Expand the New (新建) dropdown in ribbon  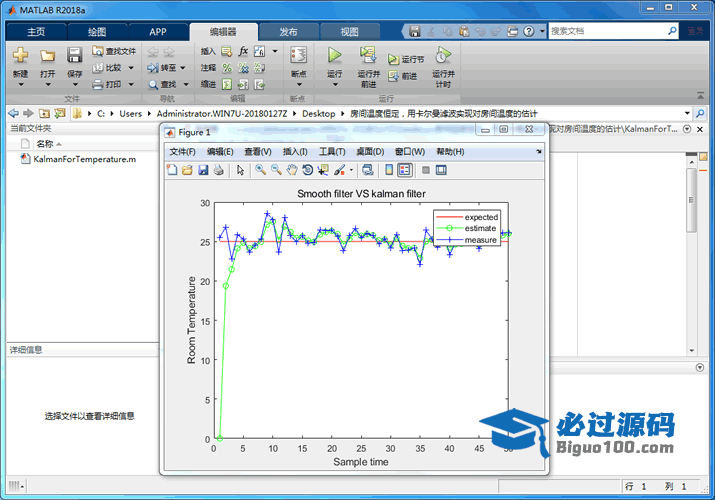pyautogui.click(x=20, y=84)
